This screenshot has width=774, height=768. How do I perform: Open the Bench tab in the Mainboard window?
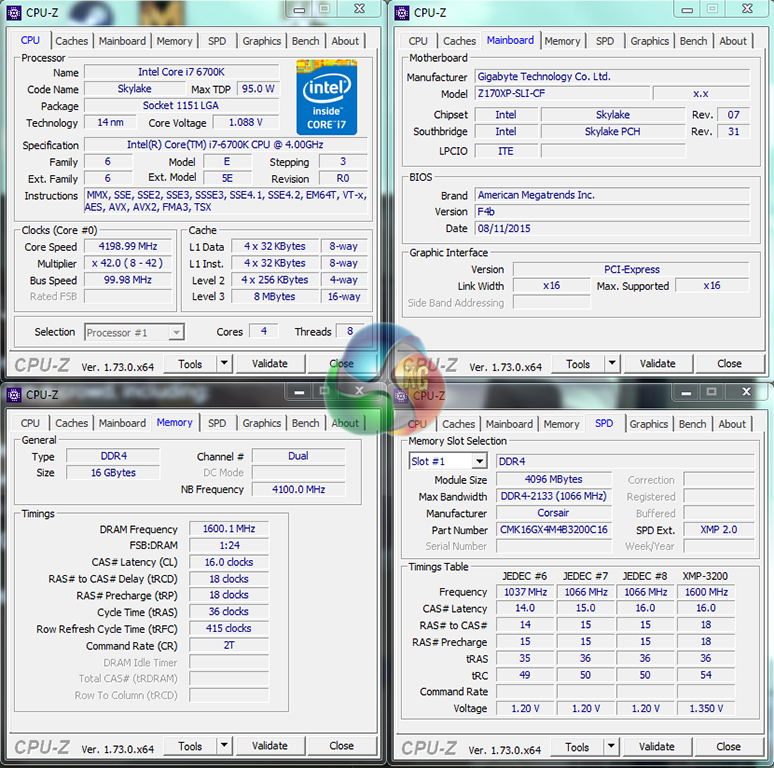[x=693, y=41]
